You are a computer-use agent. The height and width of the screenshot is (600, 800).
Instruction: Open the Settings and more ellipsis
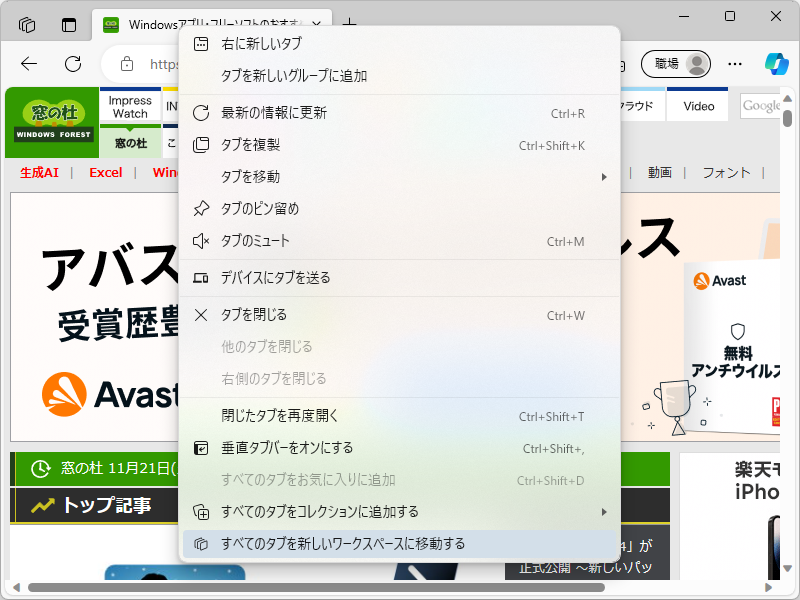click(x=735, y=64)
